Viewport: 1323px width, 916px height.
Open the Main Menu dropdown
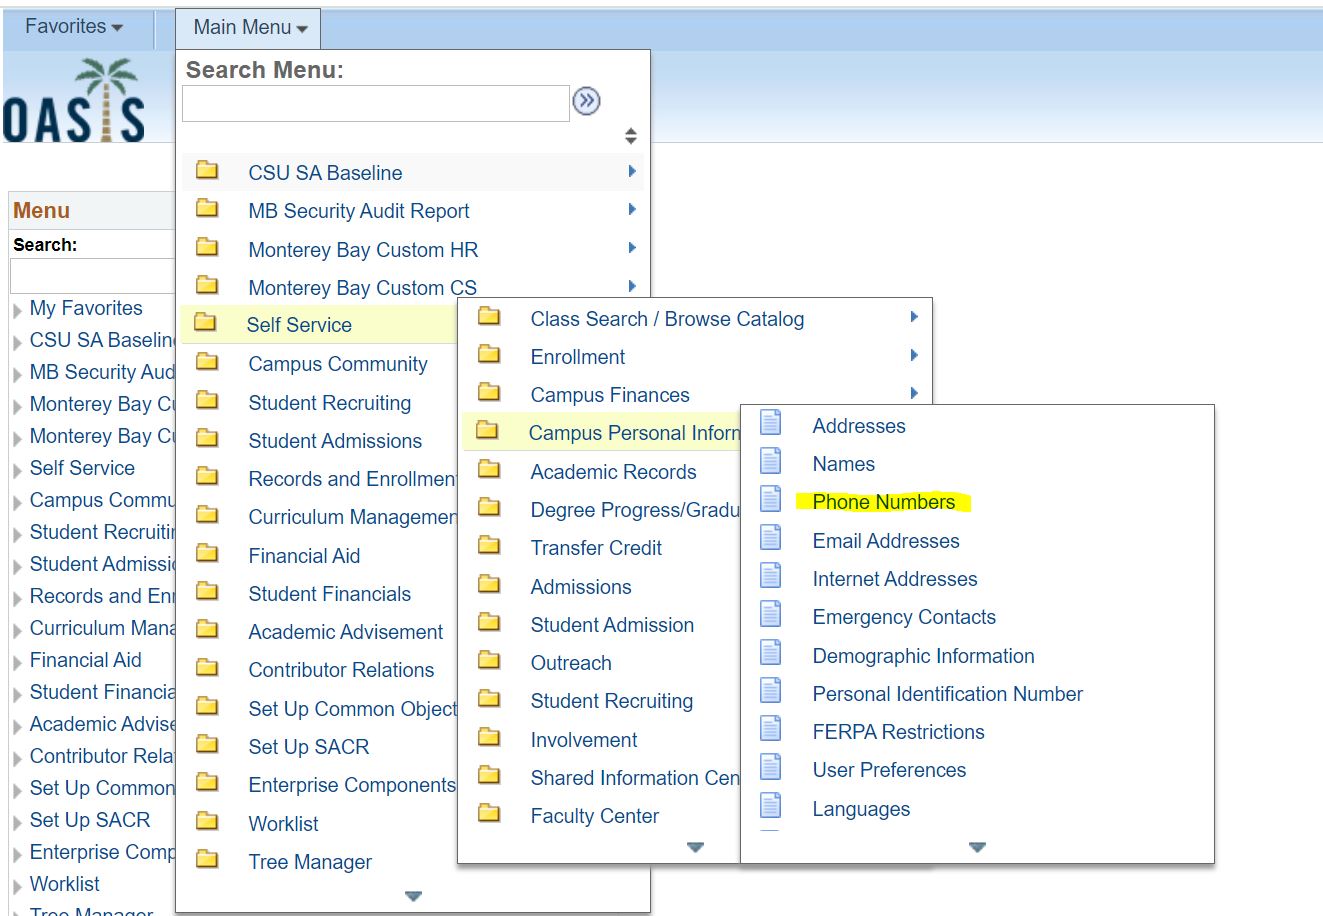click(x=249, y=28)
